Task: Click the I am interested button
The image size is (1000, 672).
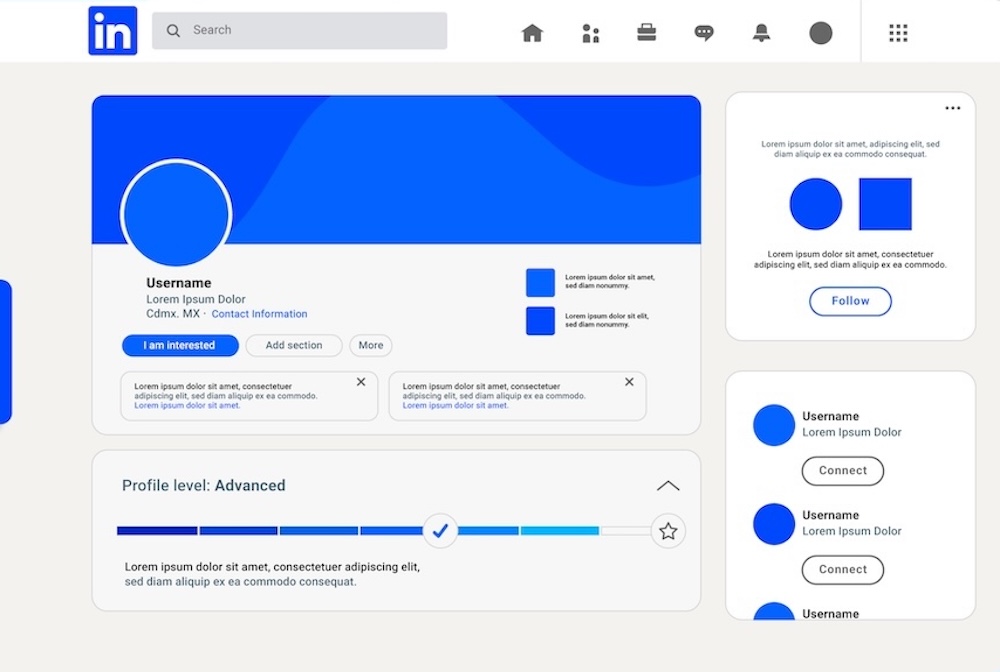Action: tap(180, 346)
